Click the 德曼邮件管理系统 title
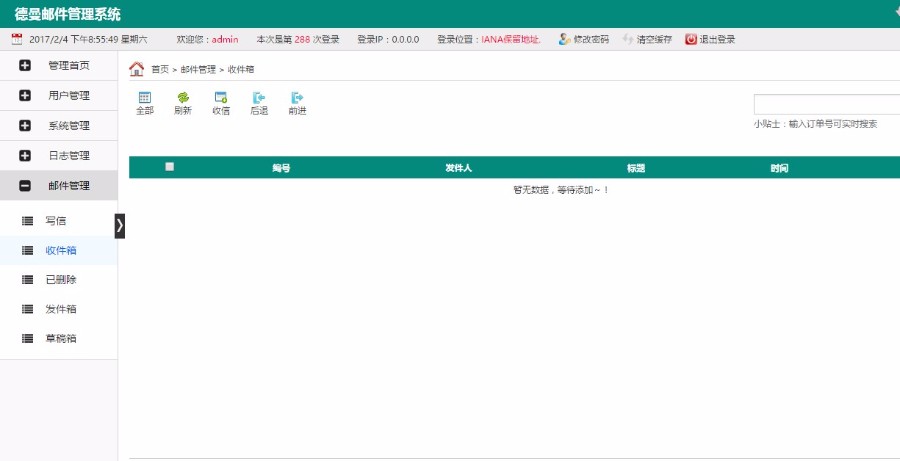The width and height of the screenshot is (900, 461). click(68, 14)
